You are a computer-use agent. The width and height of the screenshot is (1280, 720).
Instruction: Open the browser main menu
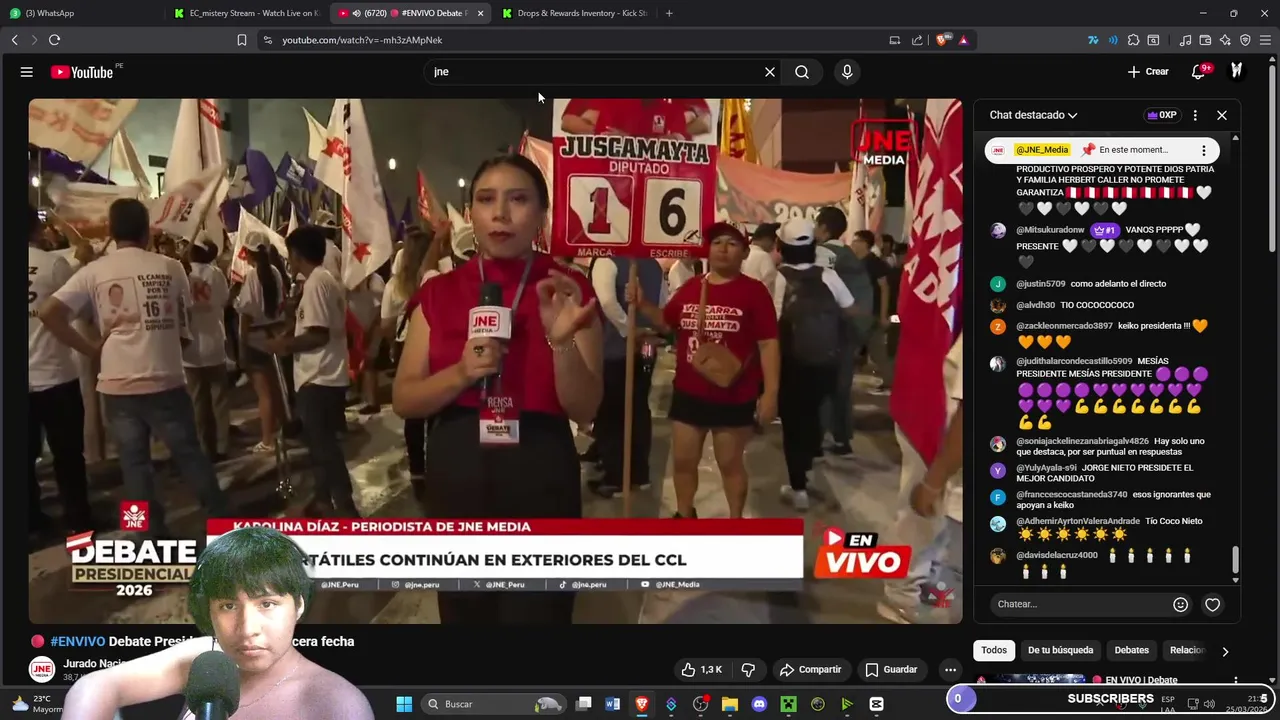point(1265,40)
